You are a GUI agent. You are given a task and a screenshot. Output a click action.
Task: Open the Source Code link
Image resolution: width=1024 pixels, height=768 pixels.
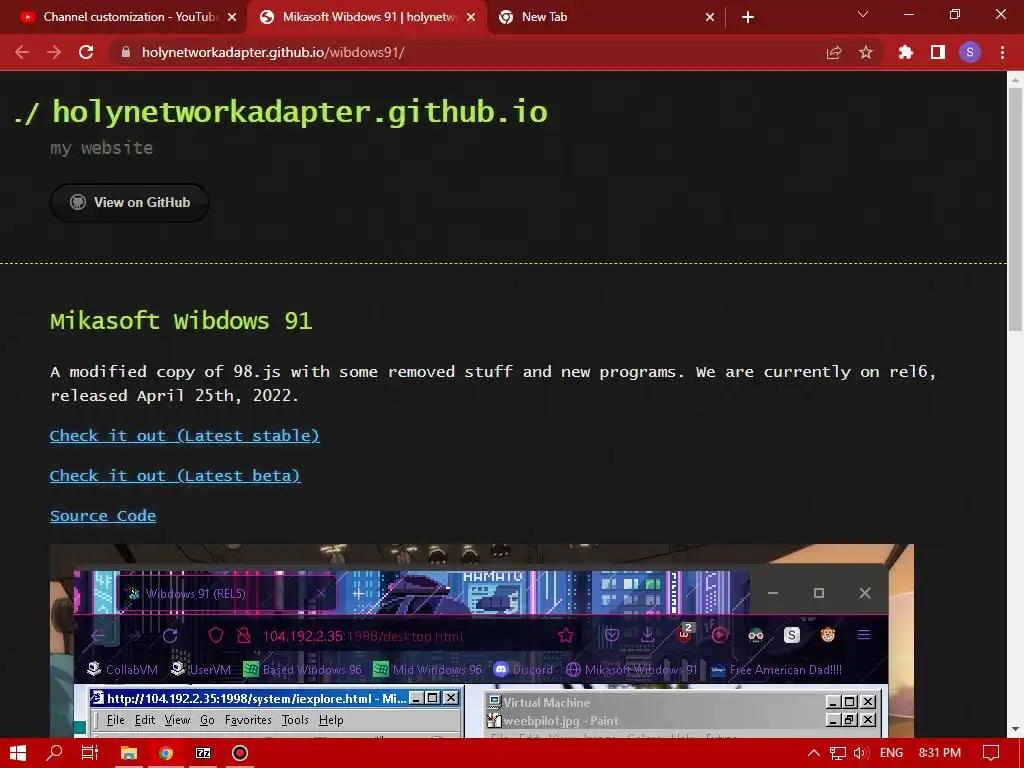103,516
